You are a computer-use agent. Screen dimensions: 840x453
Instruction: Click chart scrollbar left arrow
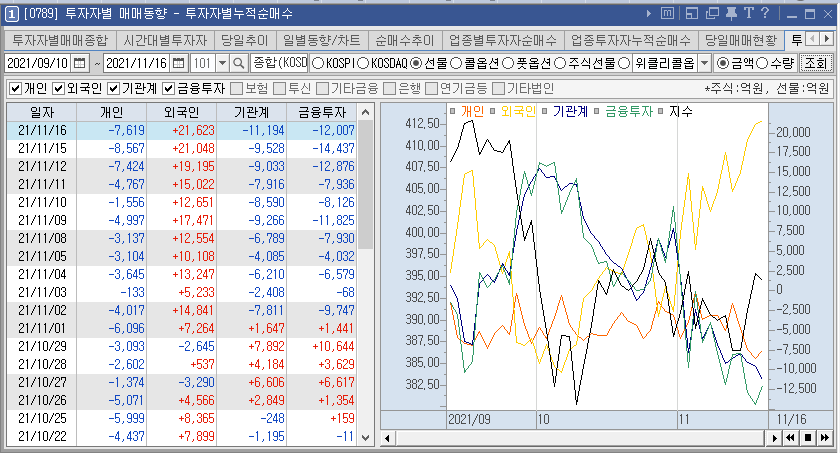click(387, 438)
